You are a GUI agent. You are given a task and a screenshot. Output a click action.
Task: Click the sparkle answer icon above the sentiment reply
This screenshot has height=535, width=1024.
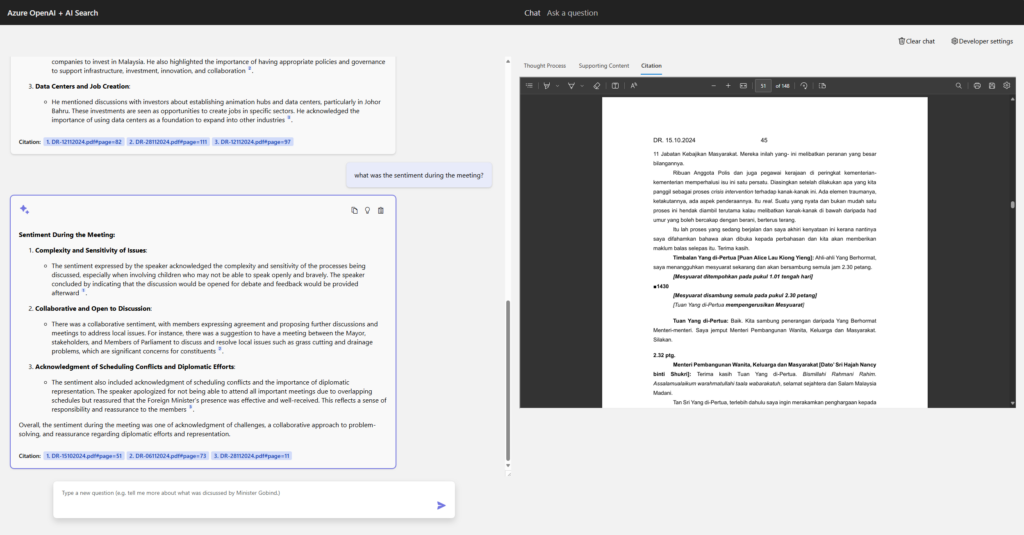point(24,209)
